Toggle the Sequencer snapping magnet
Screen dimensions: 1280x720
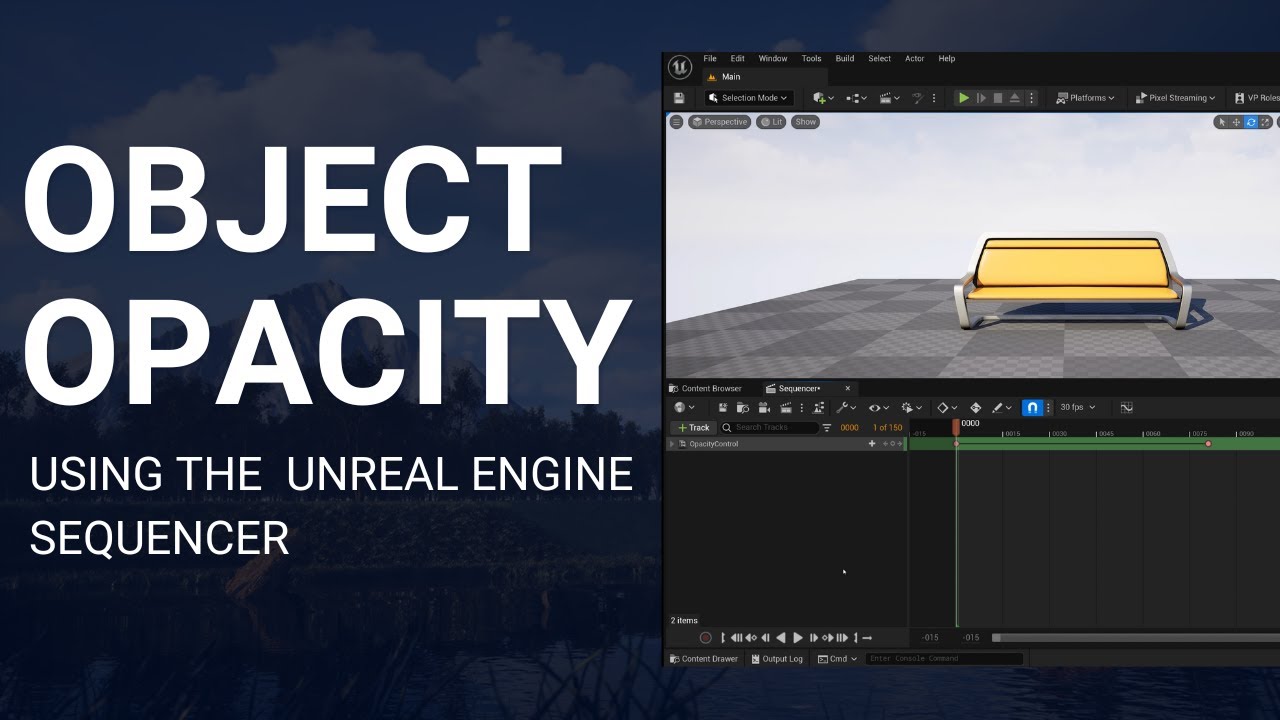pos(1033,408)
